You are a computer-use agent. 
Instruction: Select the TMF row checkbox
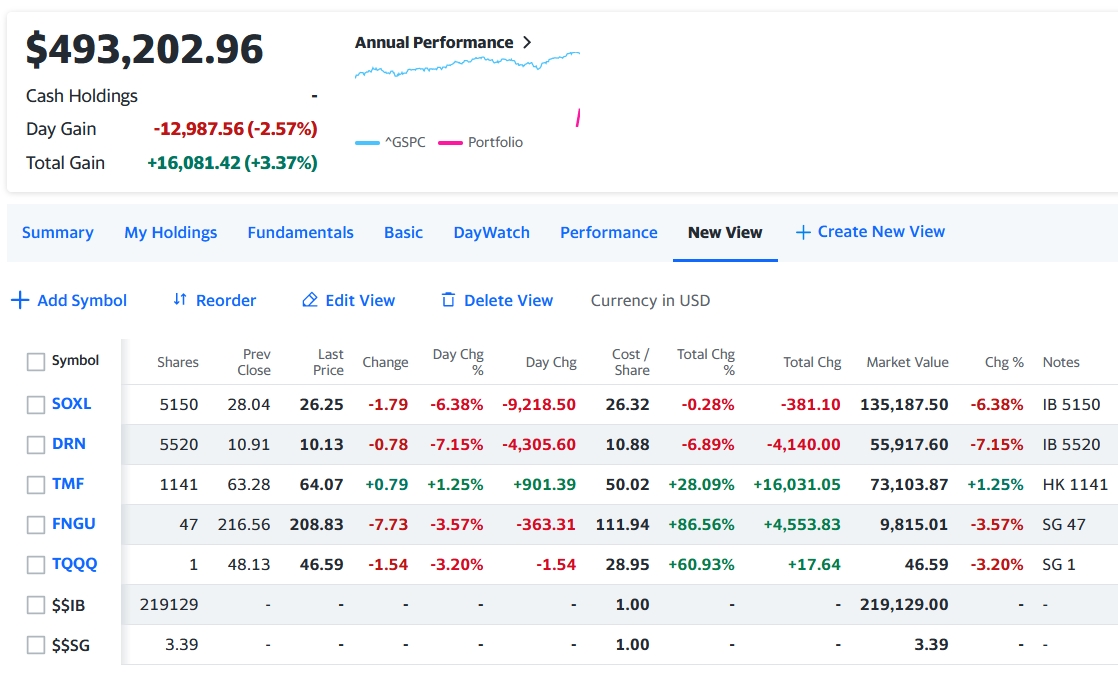click(36, 485)
